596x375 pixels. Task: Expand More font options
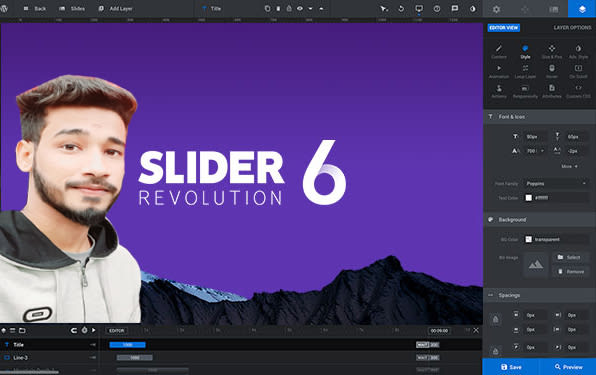(569, 166)
